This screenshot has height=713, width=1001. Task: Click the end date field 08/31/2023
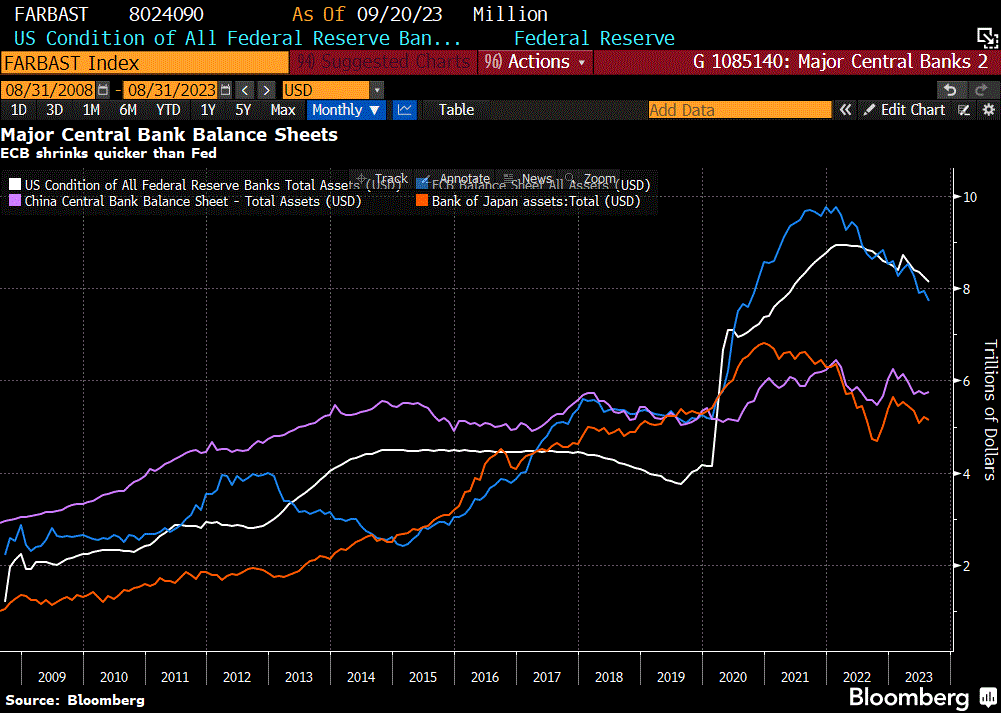[171, 90]
